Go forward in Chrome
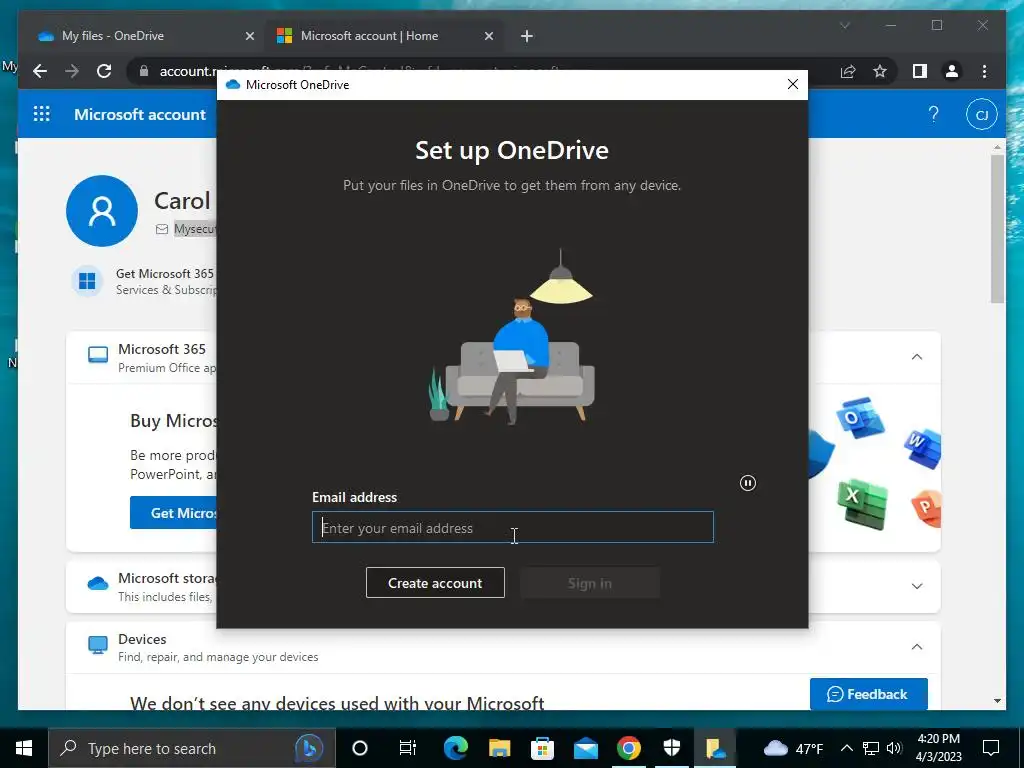 click(x=72, y=71)
